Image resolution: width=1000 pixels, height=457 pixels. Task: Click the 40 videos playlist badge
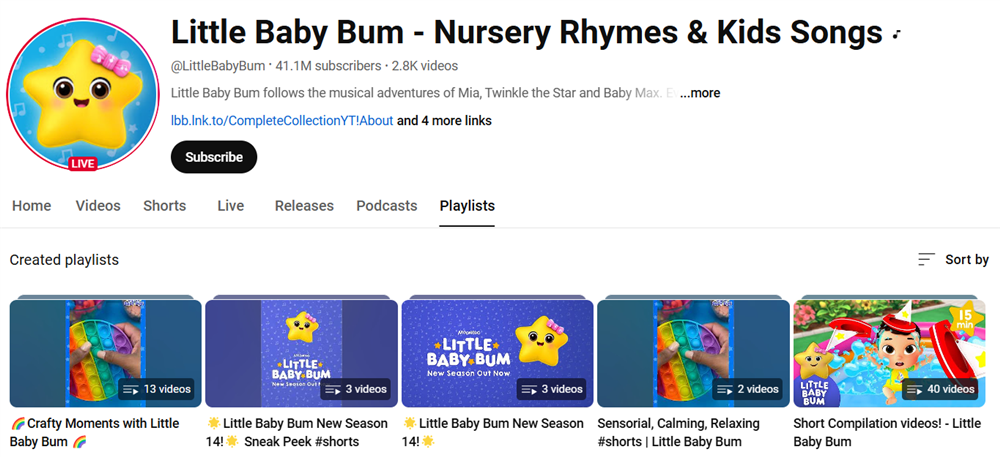click(x=942, y=389)
